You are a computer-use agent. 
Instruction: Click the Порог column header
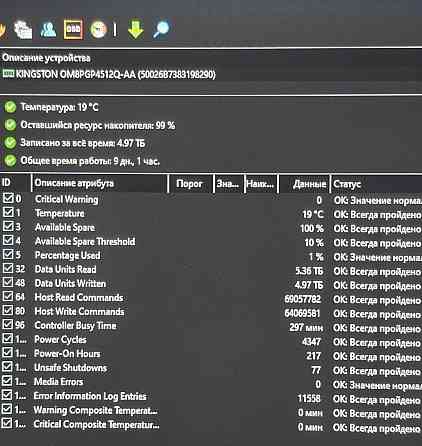coord(191,183)
